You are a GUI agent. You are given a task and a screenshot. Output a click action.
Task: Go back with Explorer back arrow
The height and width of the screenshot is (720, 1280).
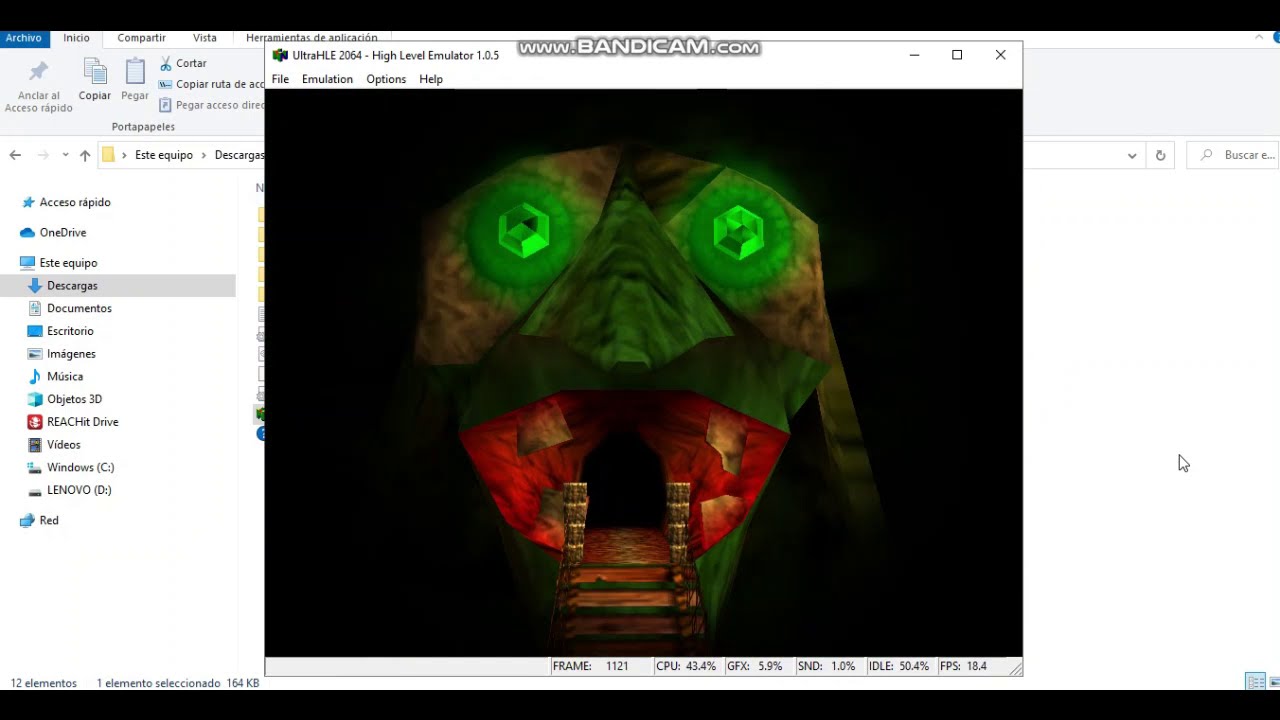15,155
